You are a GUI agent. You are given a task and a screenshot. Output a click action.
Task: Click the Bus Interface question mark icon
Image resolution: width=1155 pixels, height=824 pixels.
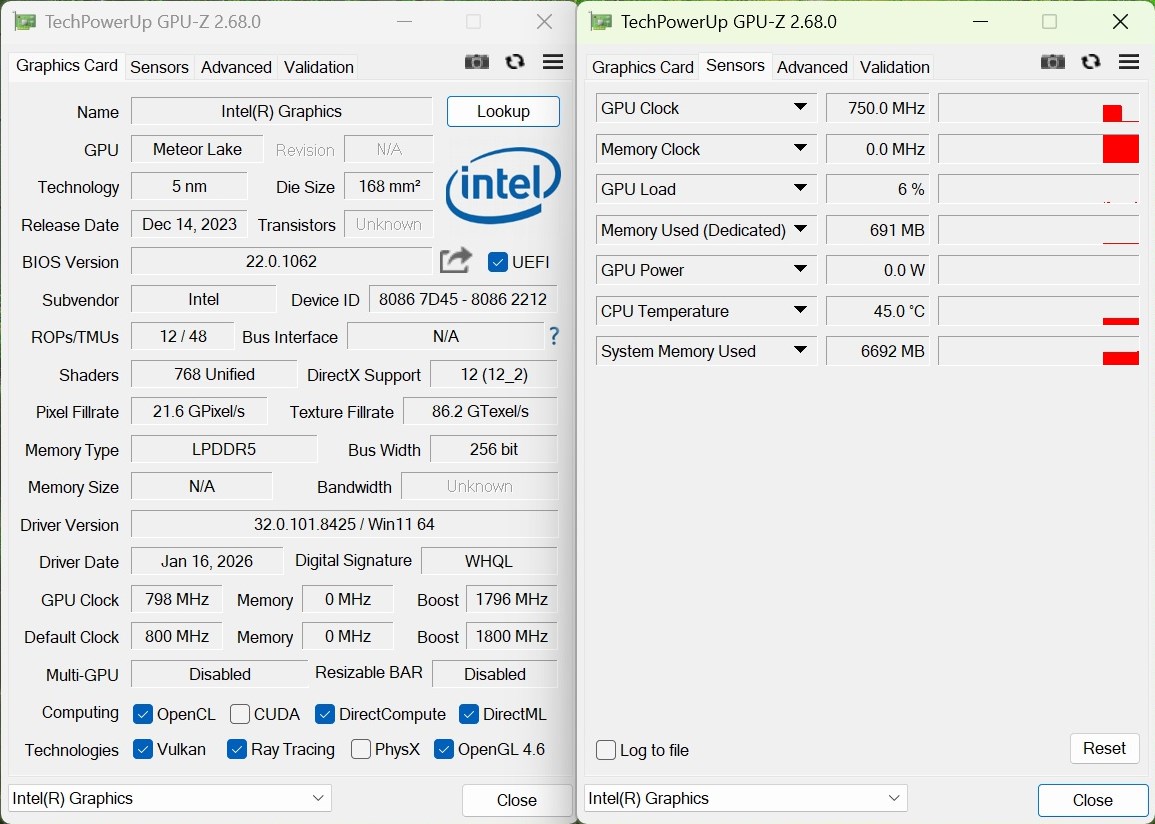(x=553, y=337)
